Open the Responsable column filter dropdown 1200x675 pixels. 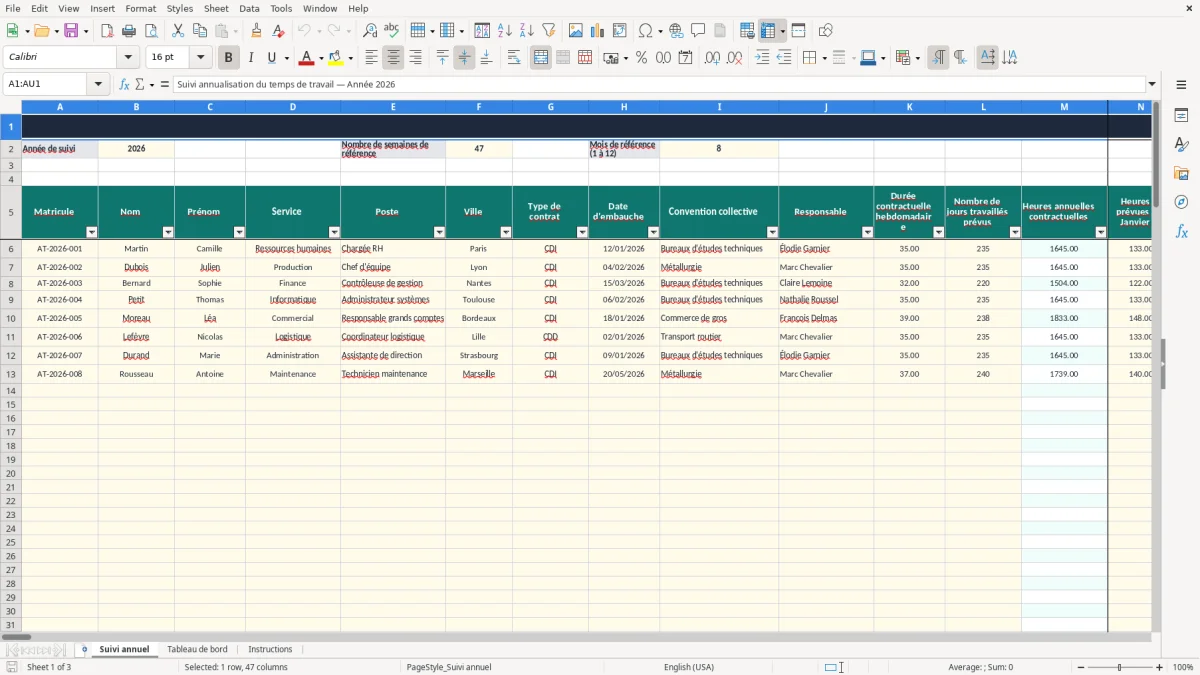point(867,233)
